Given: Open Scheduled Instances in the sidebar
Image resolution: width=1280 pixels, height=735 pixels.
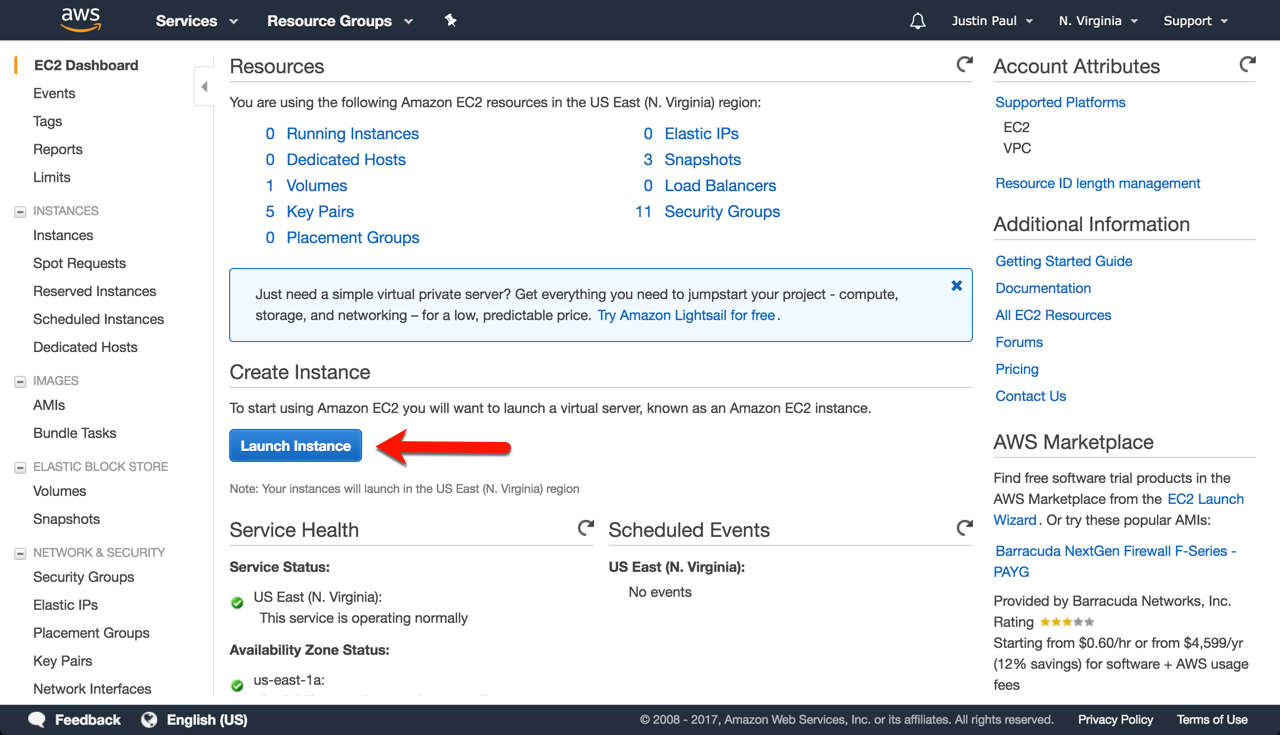Looking at the screenshot, I should [99, 319].
